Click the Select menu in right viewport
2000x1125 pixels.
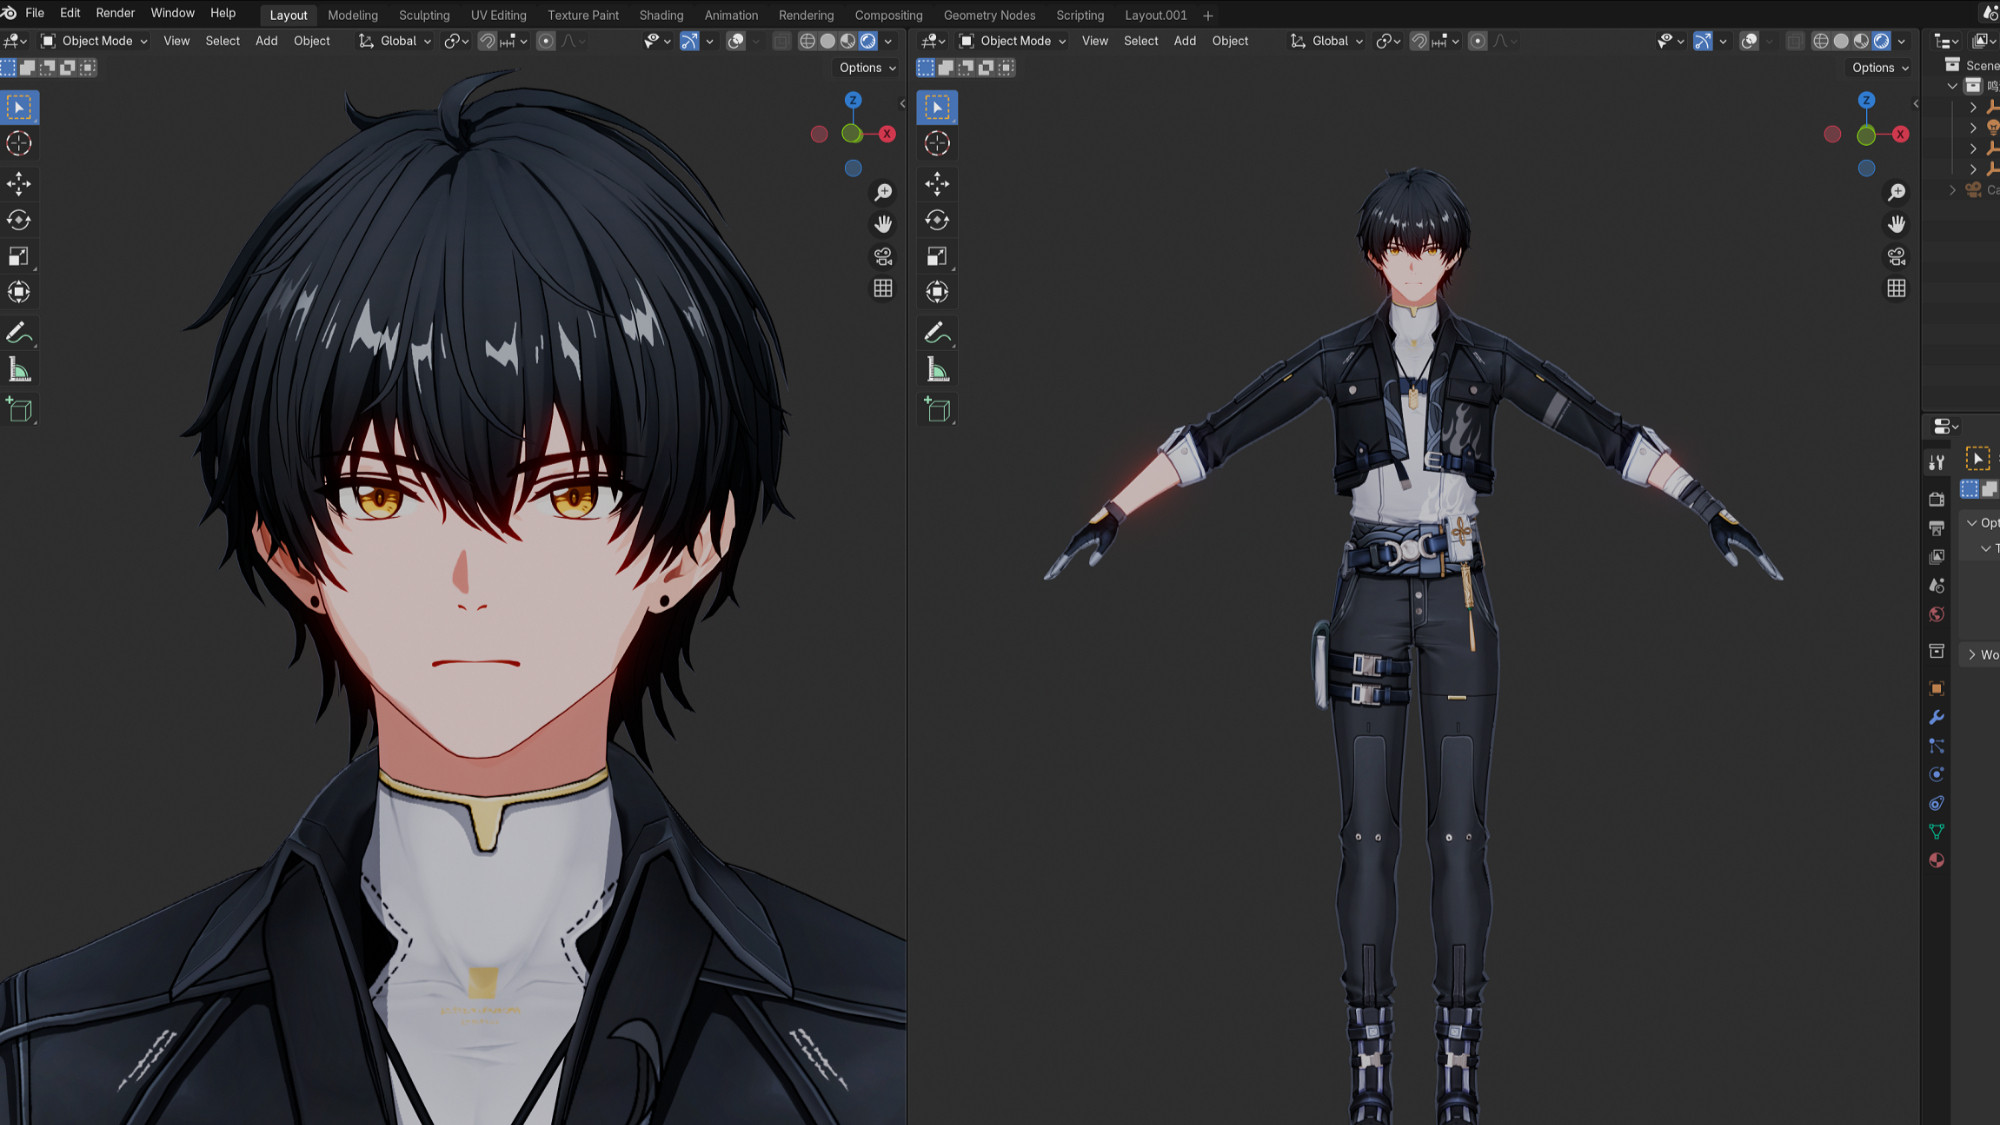pyautogui.click(x=1140, y=41)
